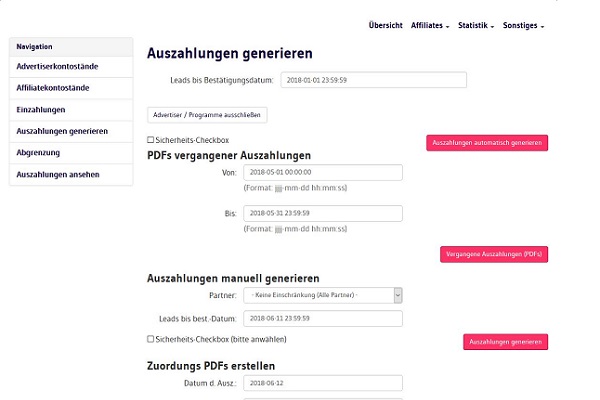Open the Übersicht menu item
Screen dimensions: 600x400
(x=385, y=25)
